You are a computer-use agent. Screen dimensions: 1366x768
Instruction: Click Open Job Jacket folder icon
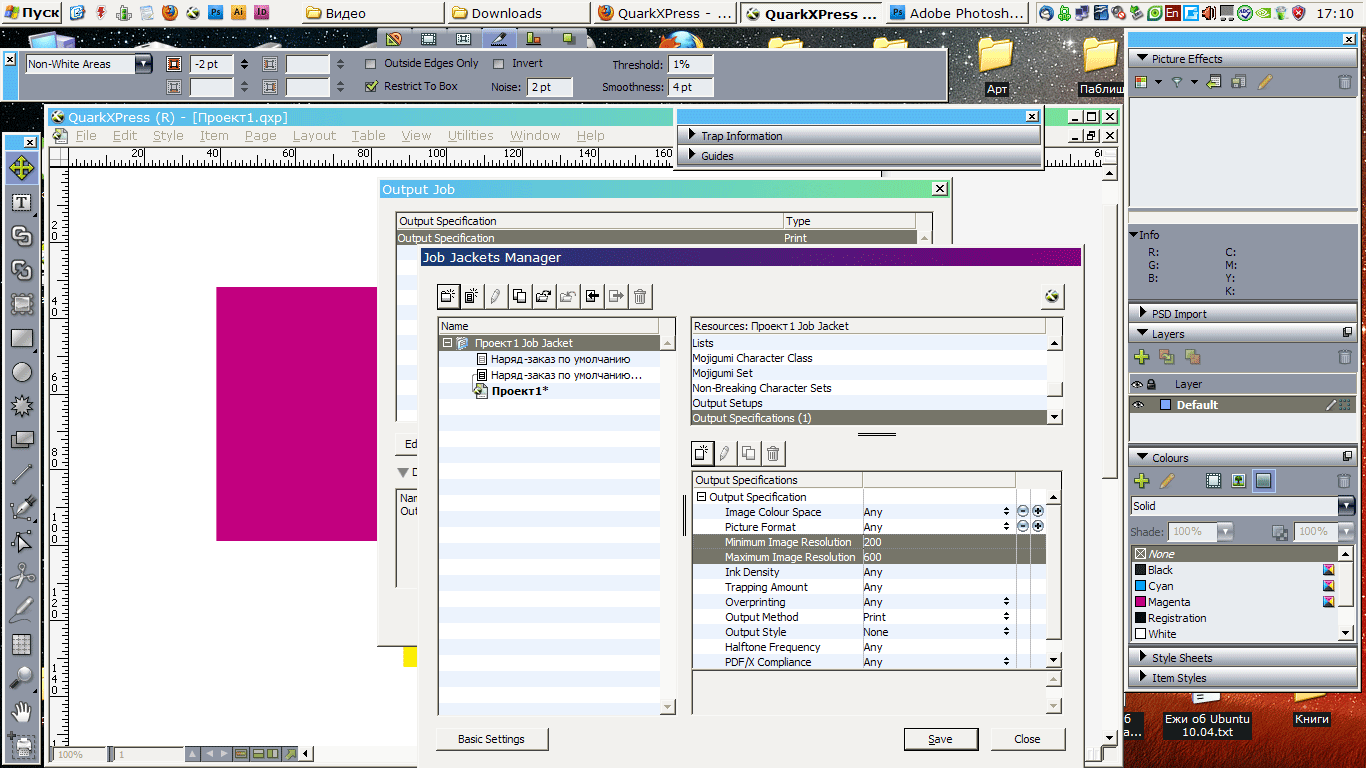pyautogui.click(x=544, y=296)
